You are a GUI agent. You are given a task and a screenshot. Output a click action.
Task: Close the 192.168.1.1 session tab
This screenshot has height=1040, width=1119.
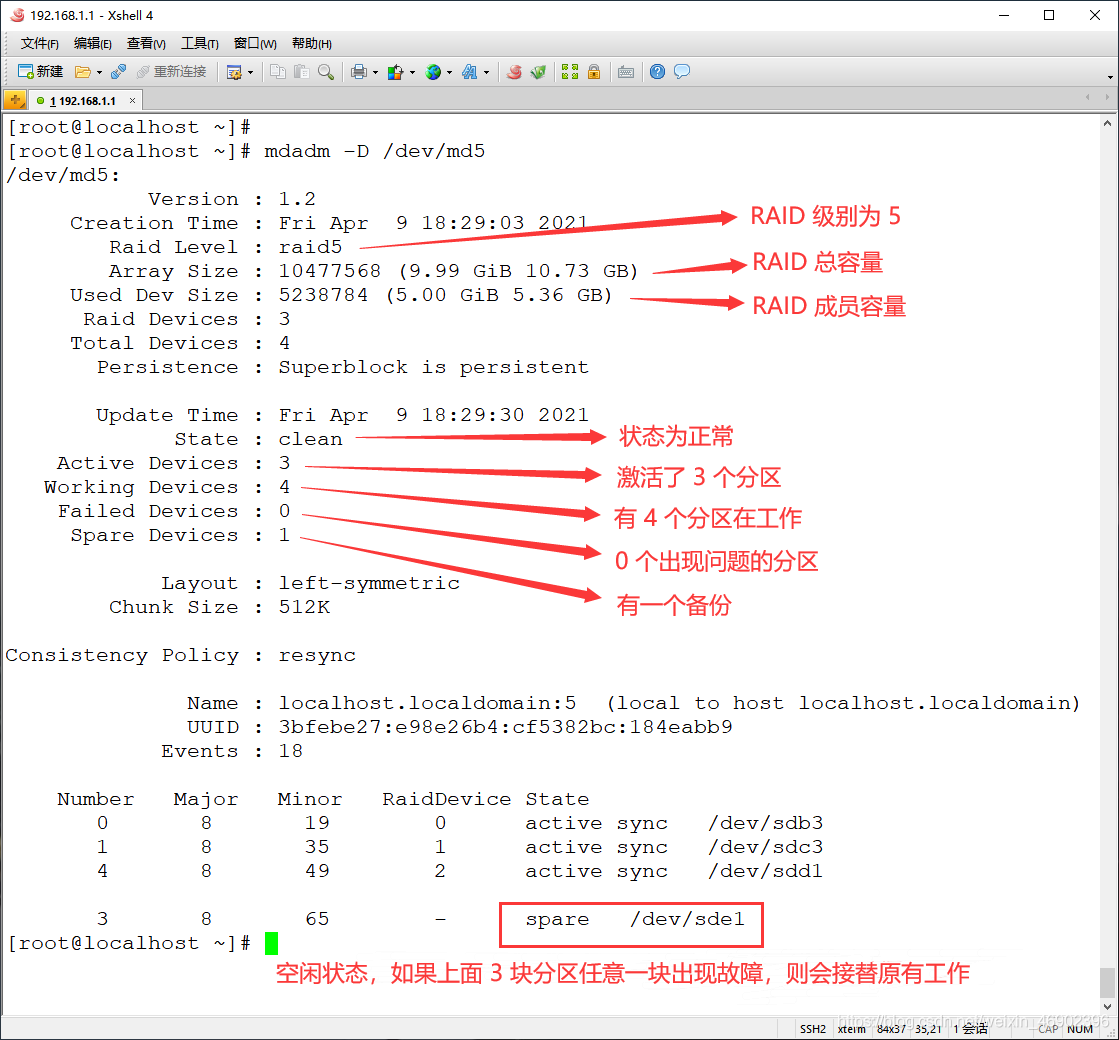(132, 101)
